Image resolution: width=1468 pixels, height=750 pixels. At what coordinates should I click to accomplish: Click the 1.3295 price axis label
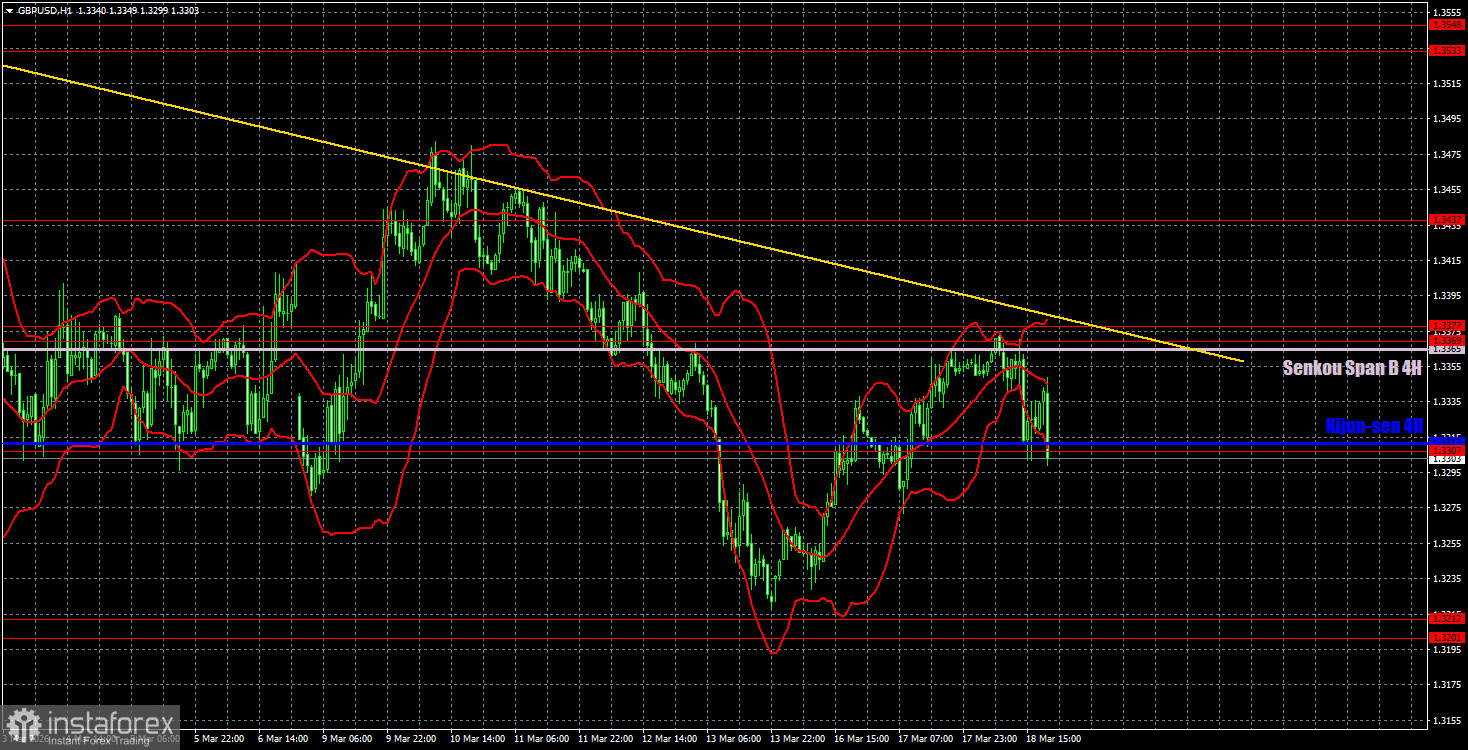coord(1447,472)
